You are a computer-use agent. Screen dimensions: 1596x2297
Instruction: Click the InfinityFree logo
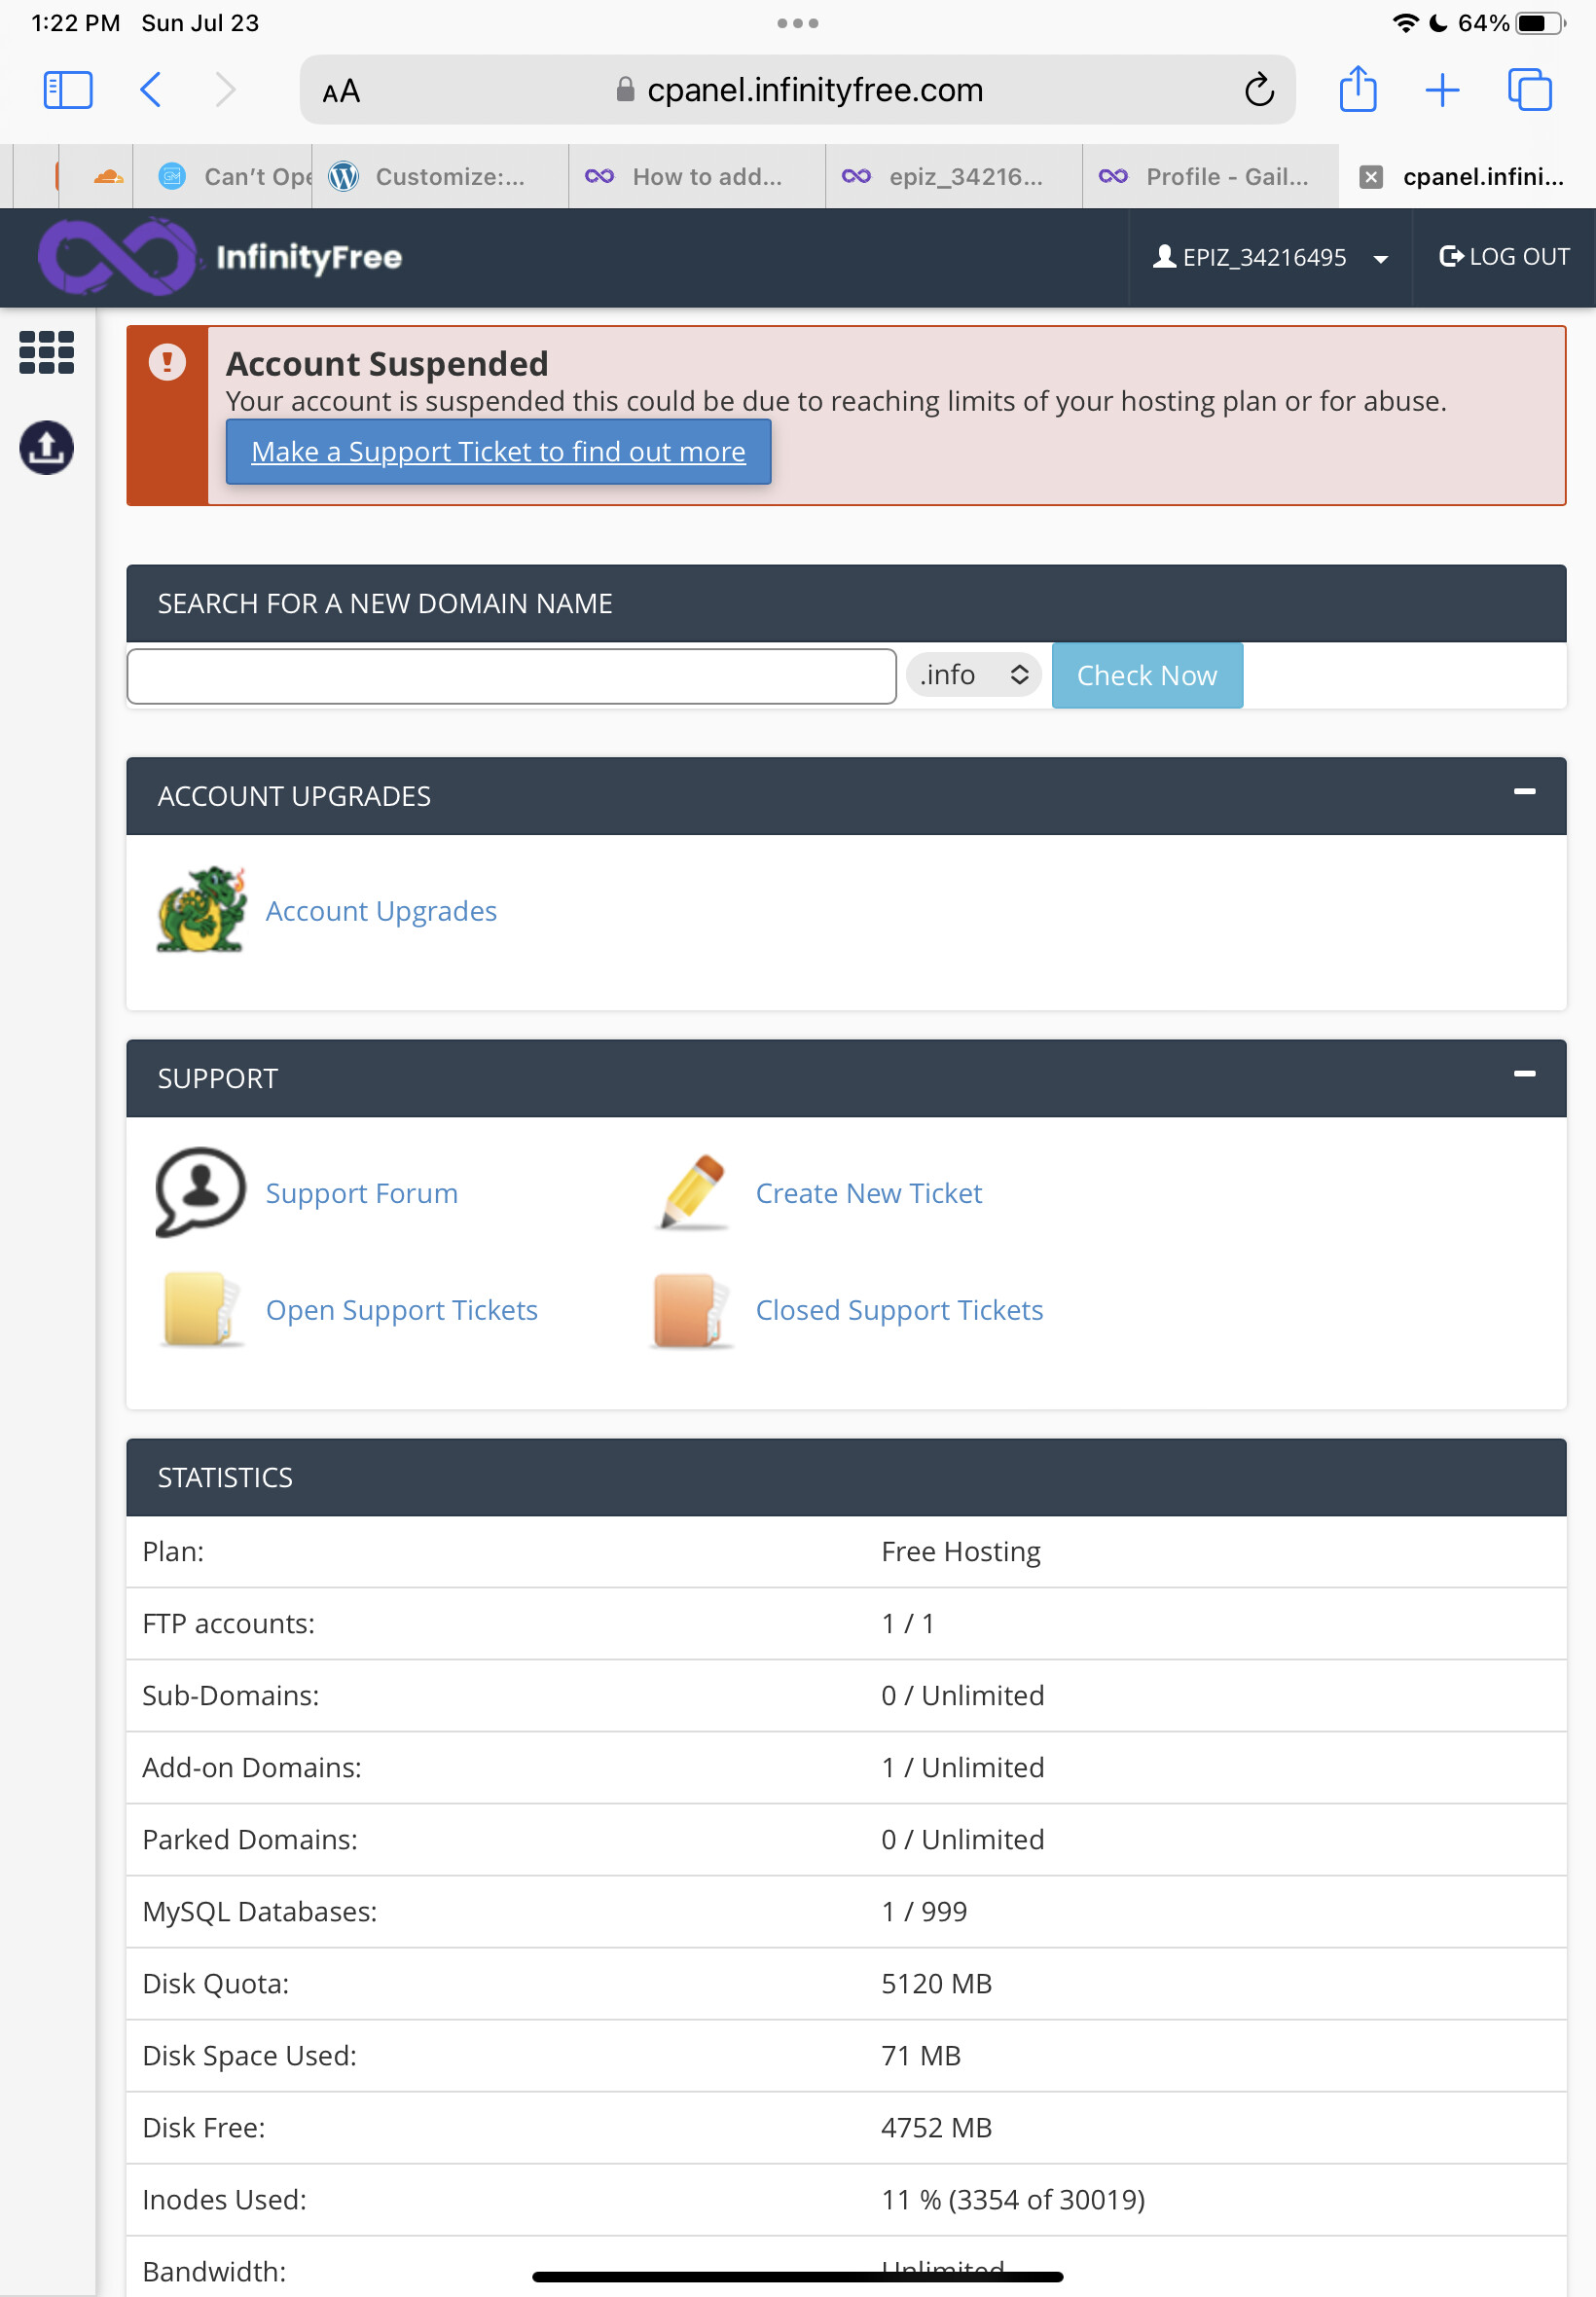(x=220, y=257)
